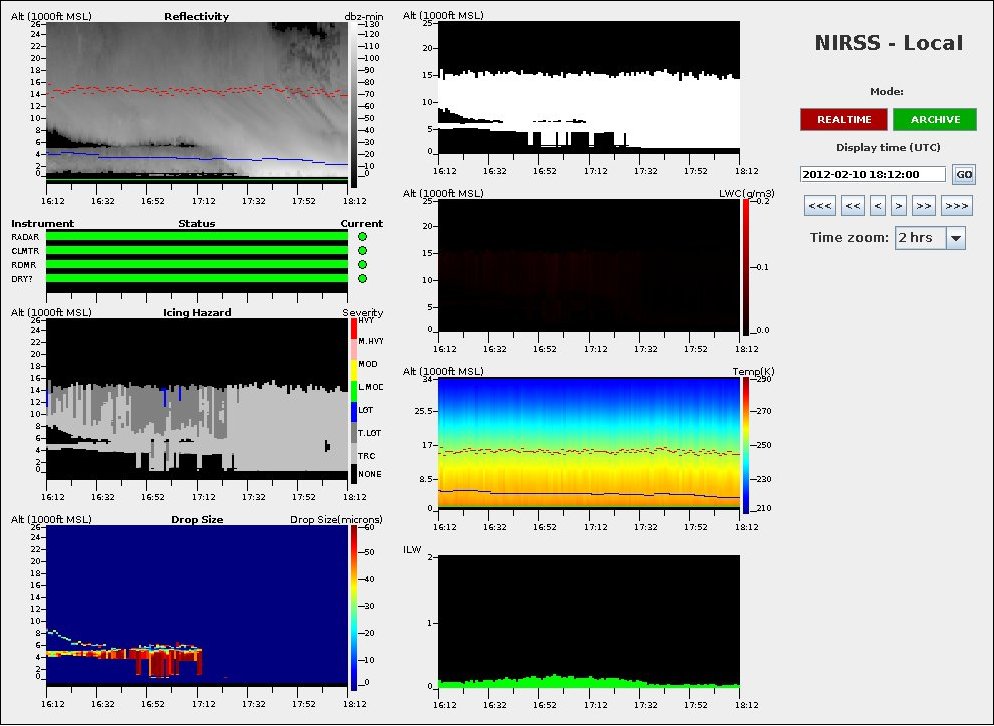This screenshot has width=994, height=726.
Task: Step forward with the single-right arrow
Action: [899, 207]
